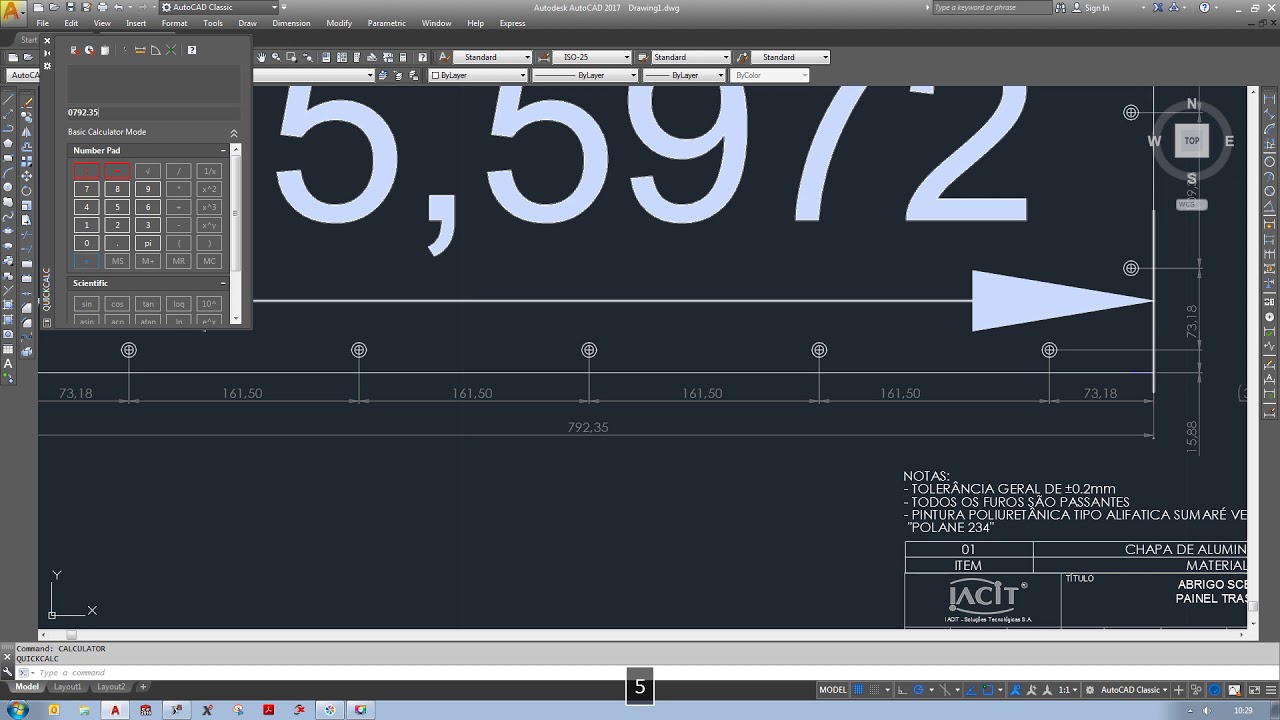Open the Standard text style dropdown
This screenshot has width=1280, height=720.
coord(491,57)
